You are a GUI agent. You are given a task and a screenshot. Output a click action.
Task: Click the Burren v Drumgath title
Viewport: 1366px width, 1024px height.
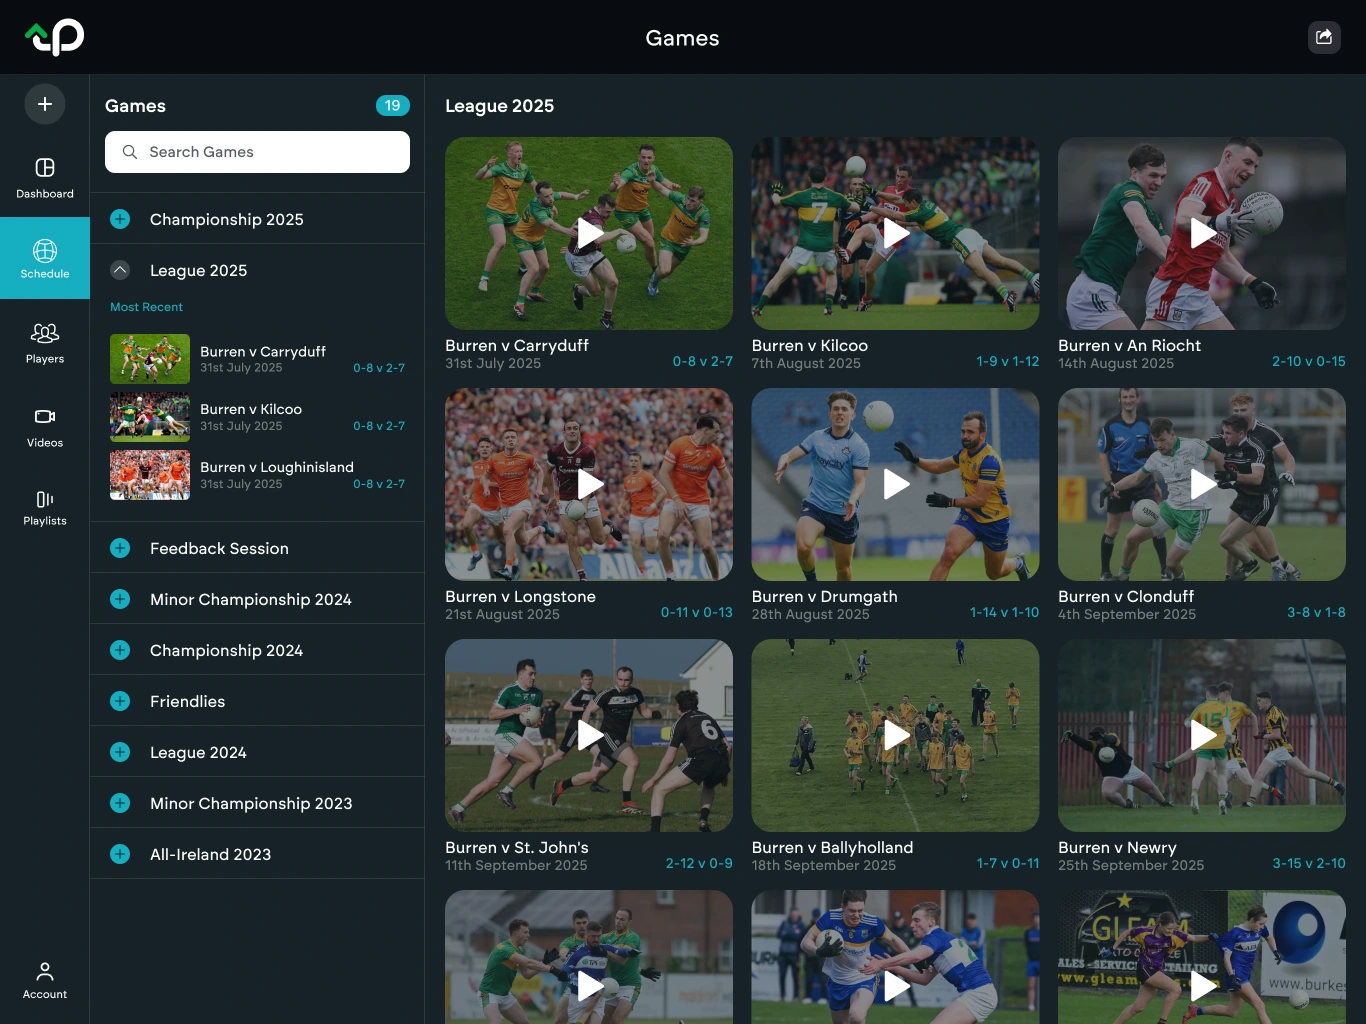[x=824, y=596]
